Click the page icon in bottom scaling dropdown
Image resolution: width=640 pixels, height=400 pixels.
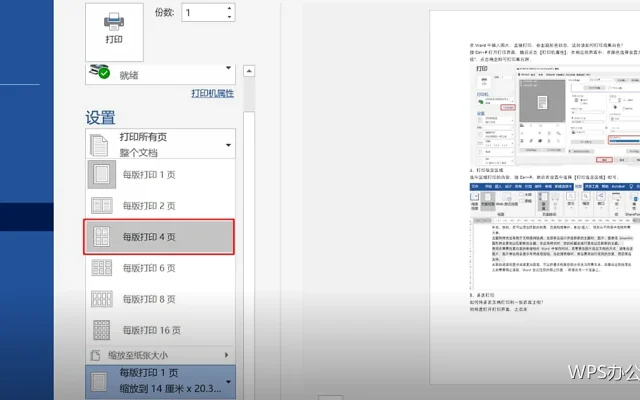98,382
